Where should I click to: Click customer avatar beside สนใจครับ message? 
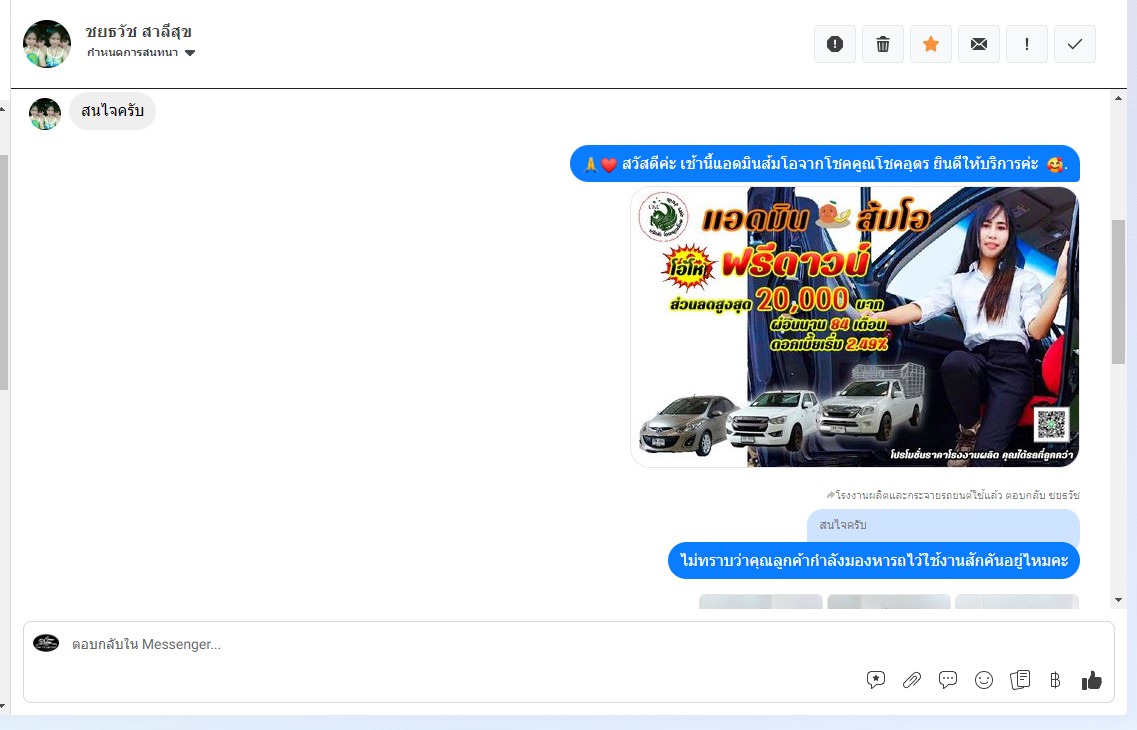45,114
